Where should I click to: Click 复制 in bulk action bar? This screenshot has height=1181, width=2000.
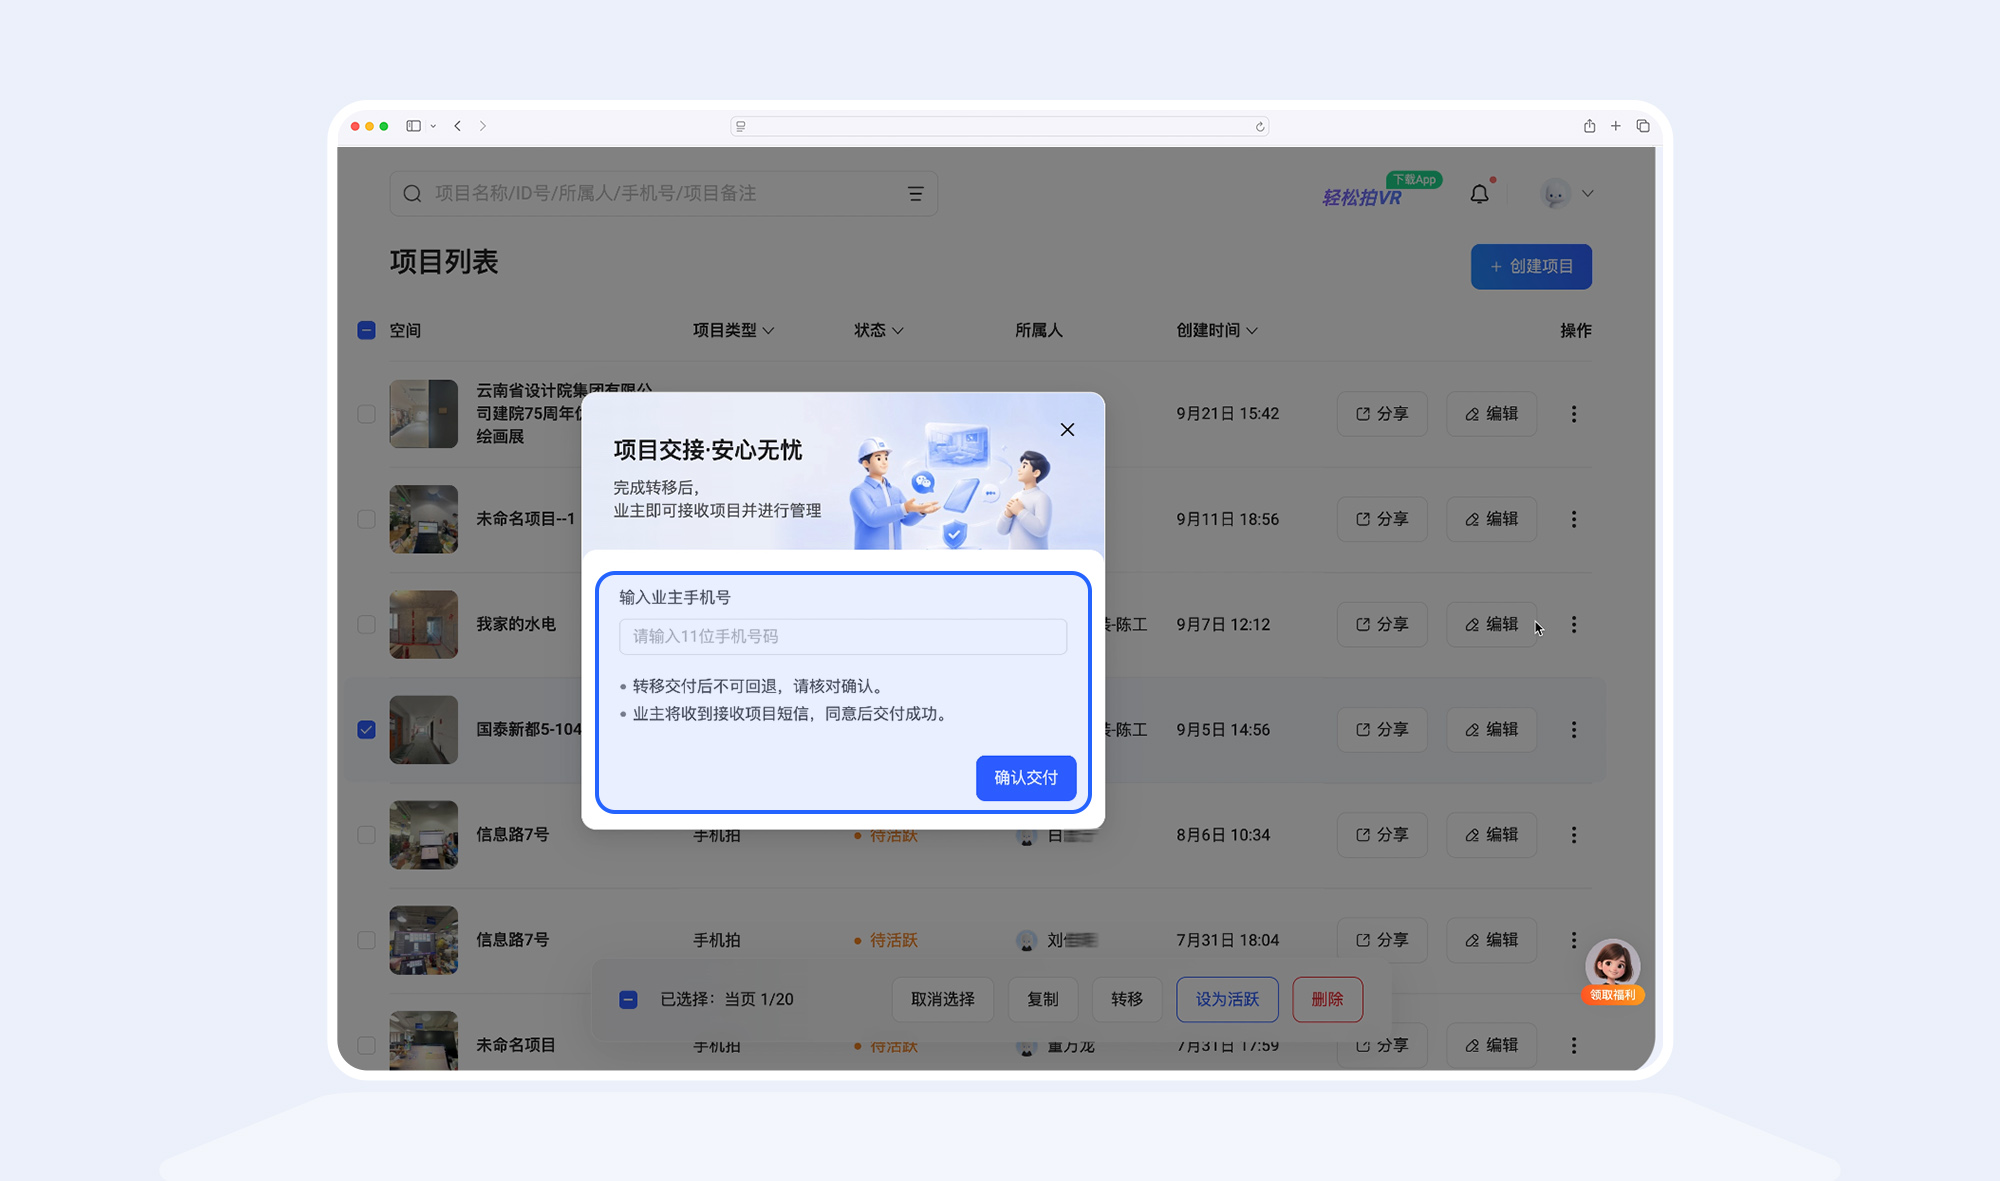tap(1042, 999)
